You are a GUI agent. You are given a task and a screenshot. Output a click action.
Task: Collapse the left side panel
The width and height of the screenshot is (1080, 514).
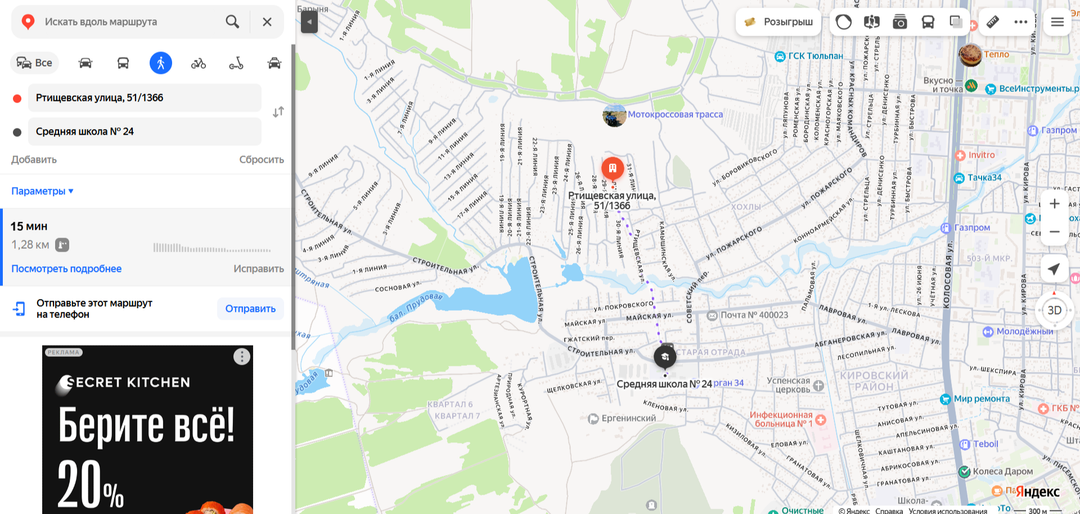[x=309, y=22]
